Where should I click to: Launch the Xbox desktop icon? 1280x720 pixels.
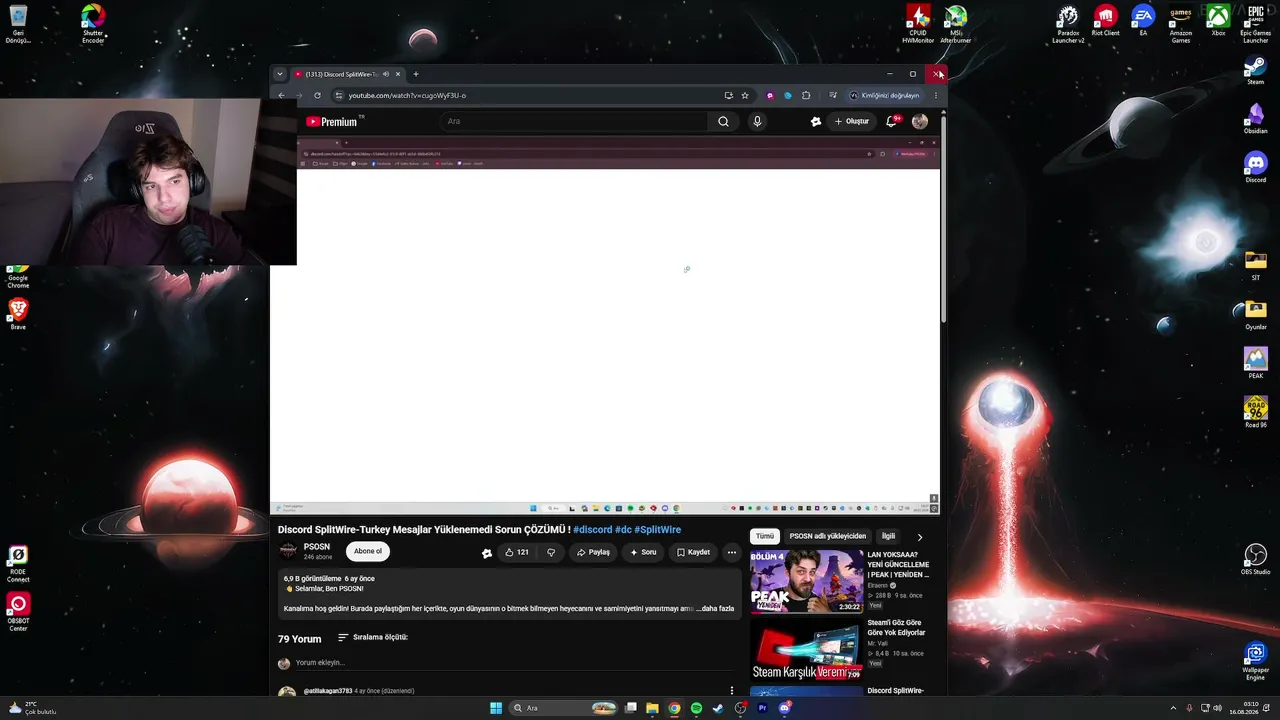point(1218,20)
